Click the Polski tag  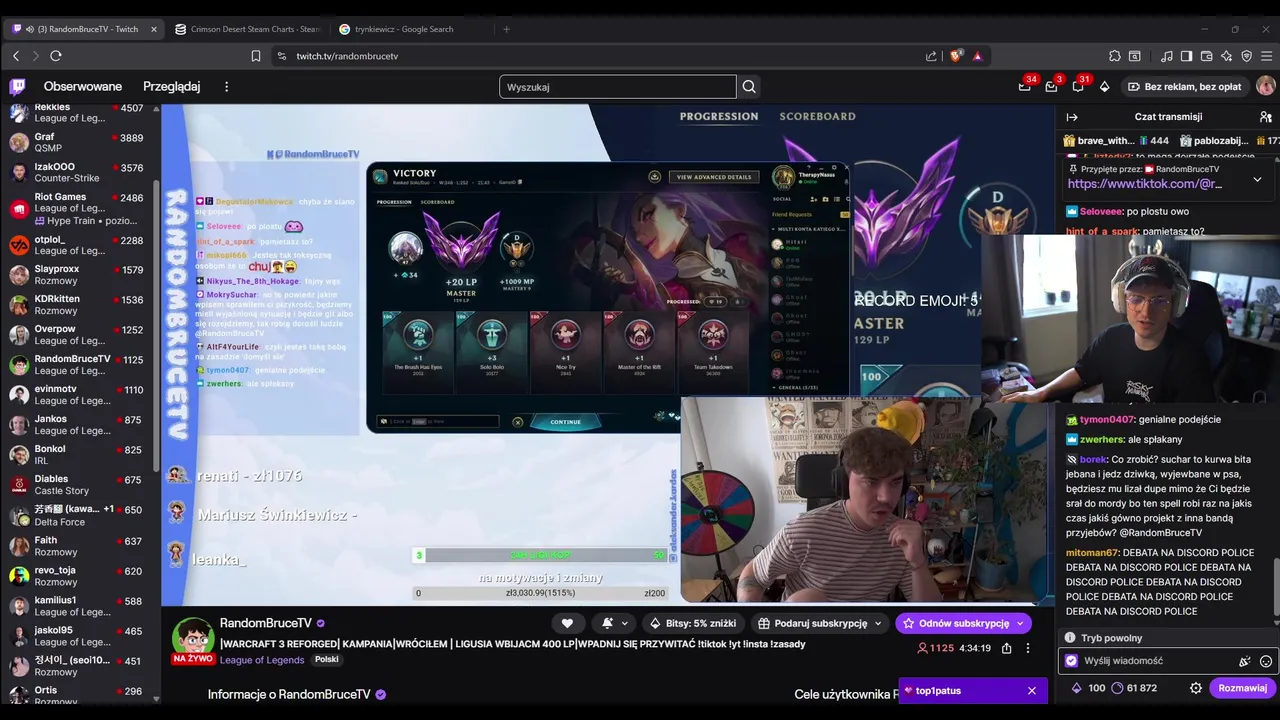coord(327,660)
